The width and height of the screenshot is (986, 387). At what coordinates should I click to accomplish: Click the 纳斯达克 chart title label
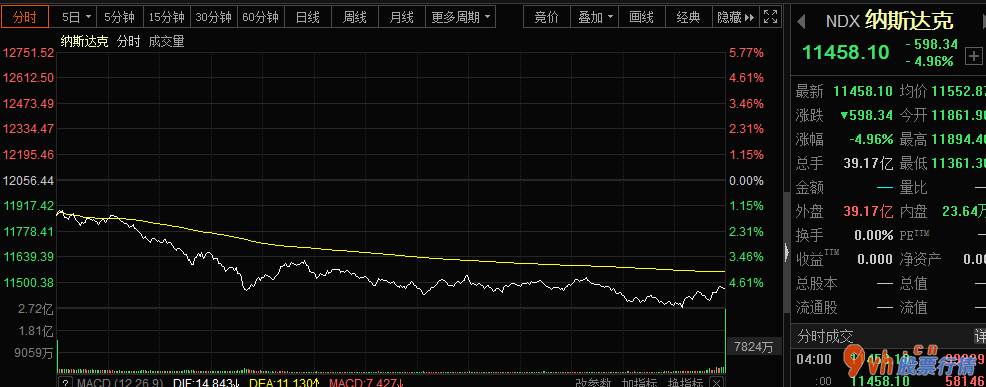[x=84, y=42]
